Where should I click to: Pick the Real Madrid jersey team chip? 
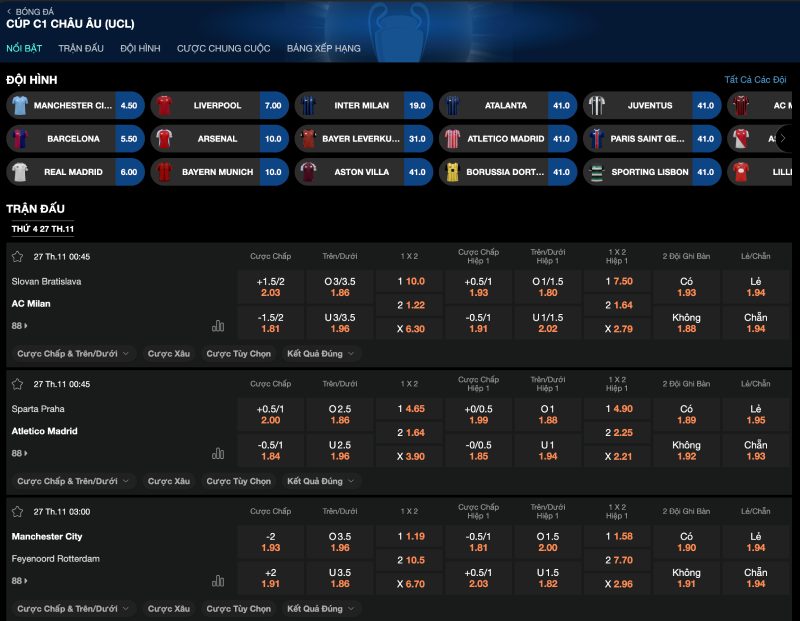click(73, 172)
